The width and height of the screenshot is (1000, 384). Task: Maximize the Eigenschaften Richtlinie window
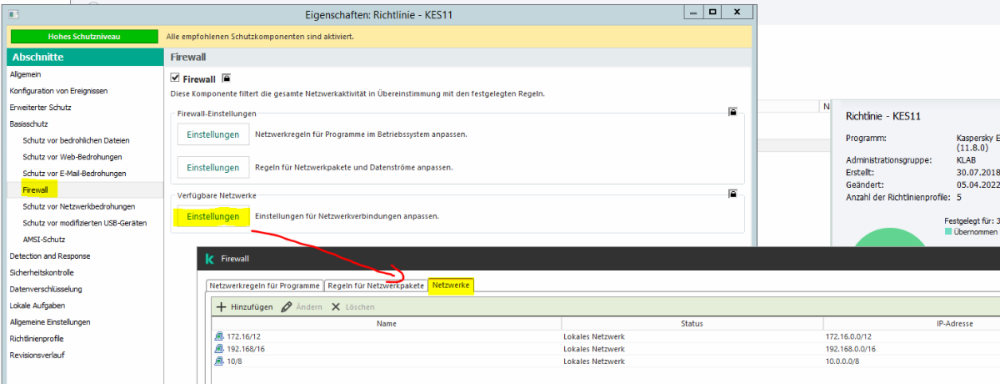pos(713,12)
